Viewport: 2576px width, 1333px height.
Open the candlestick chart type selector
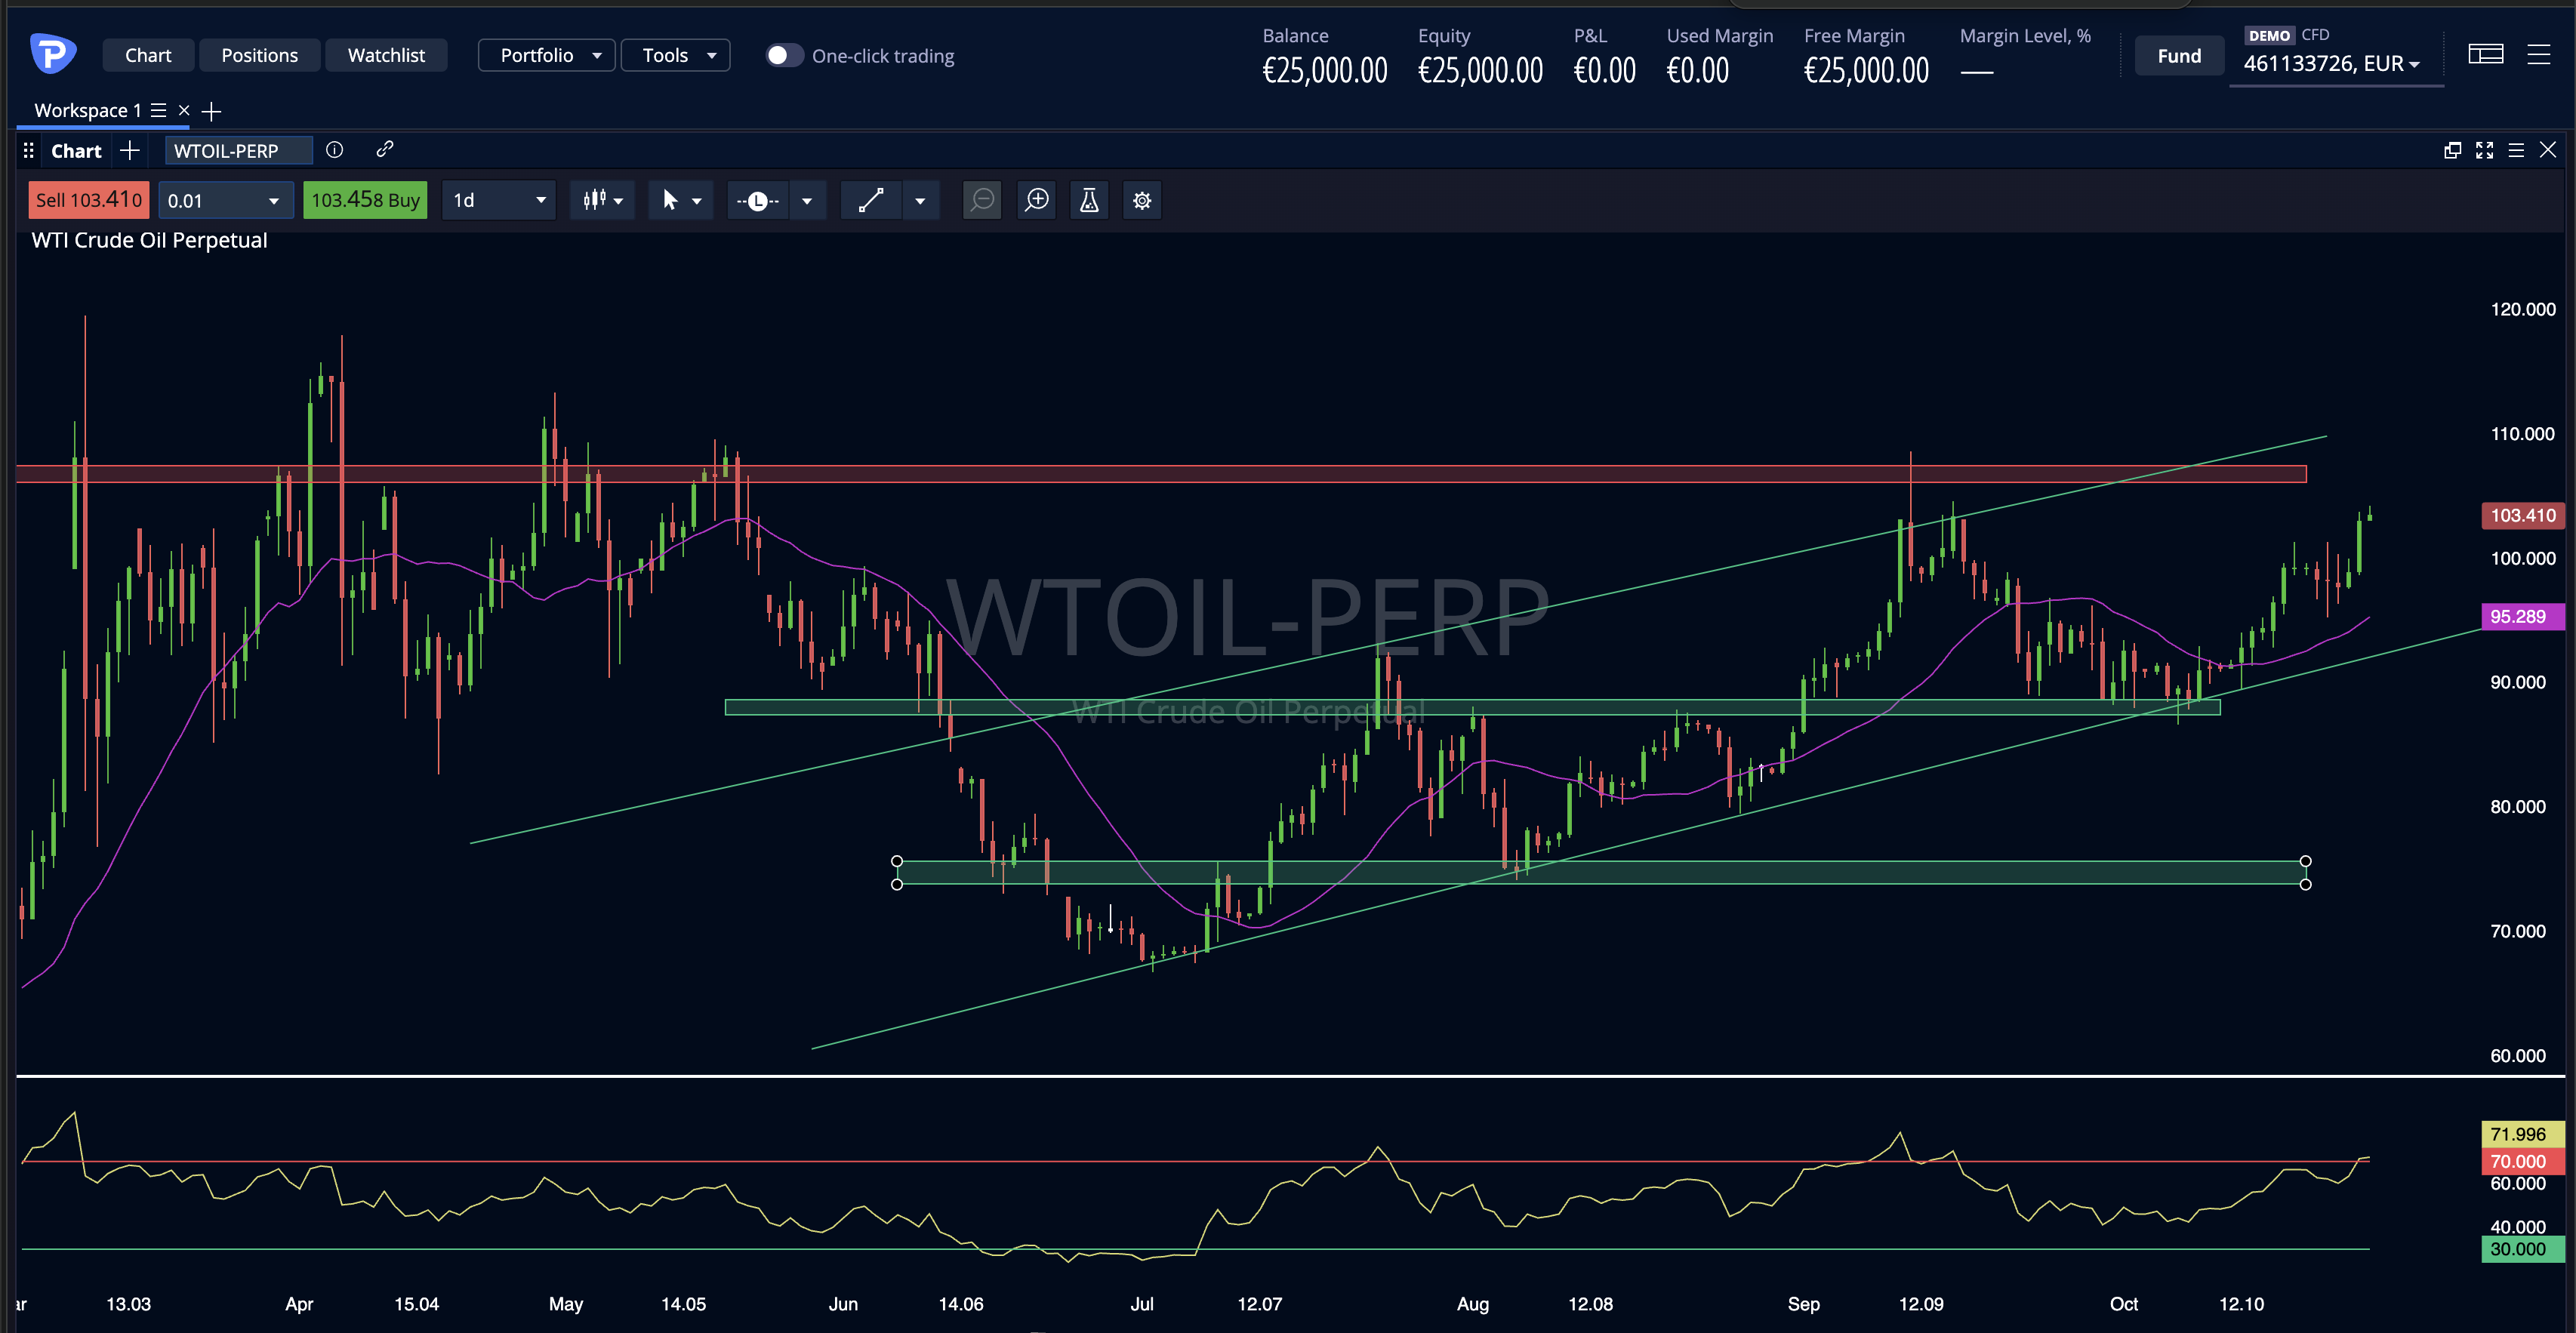point(603,200)
